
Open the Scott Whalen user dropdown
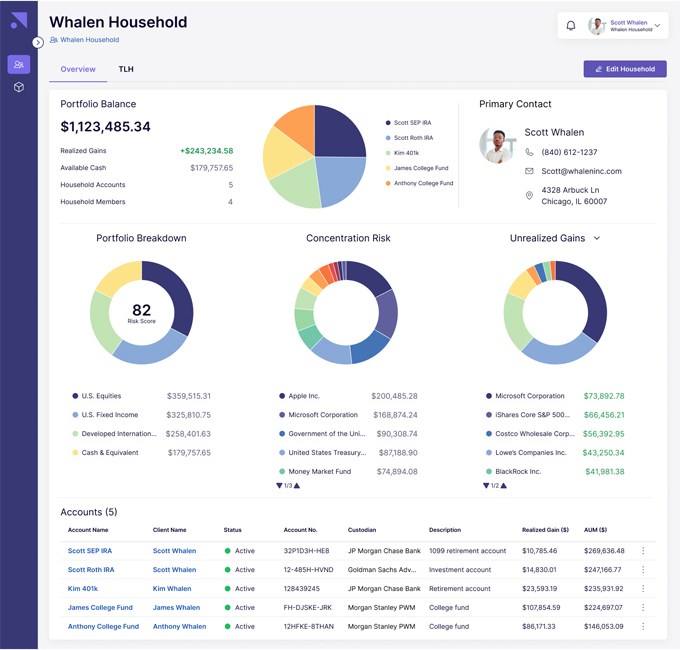click(657, 26)
